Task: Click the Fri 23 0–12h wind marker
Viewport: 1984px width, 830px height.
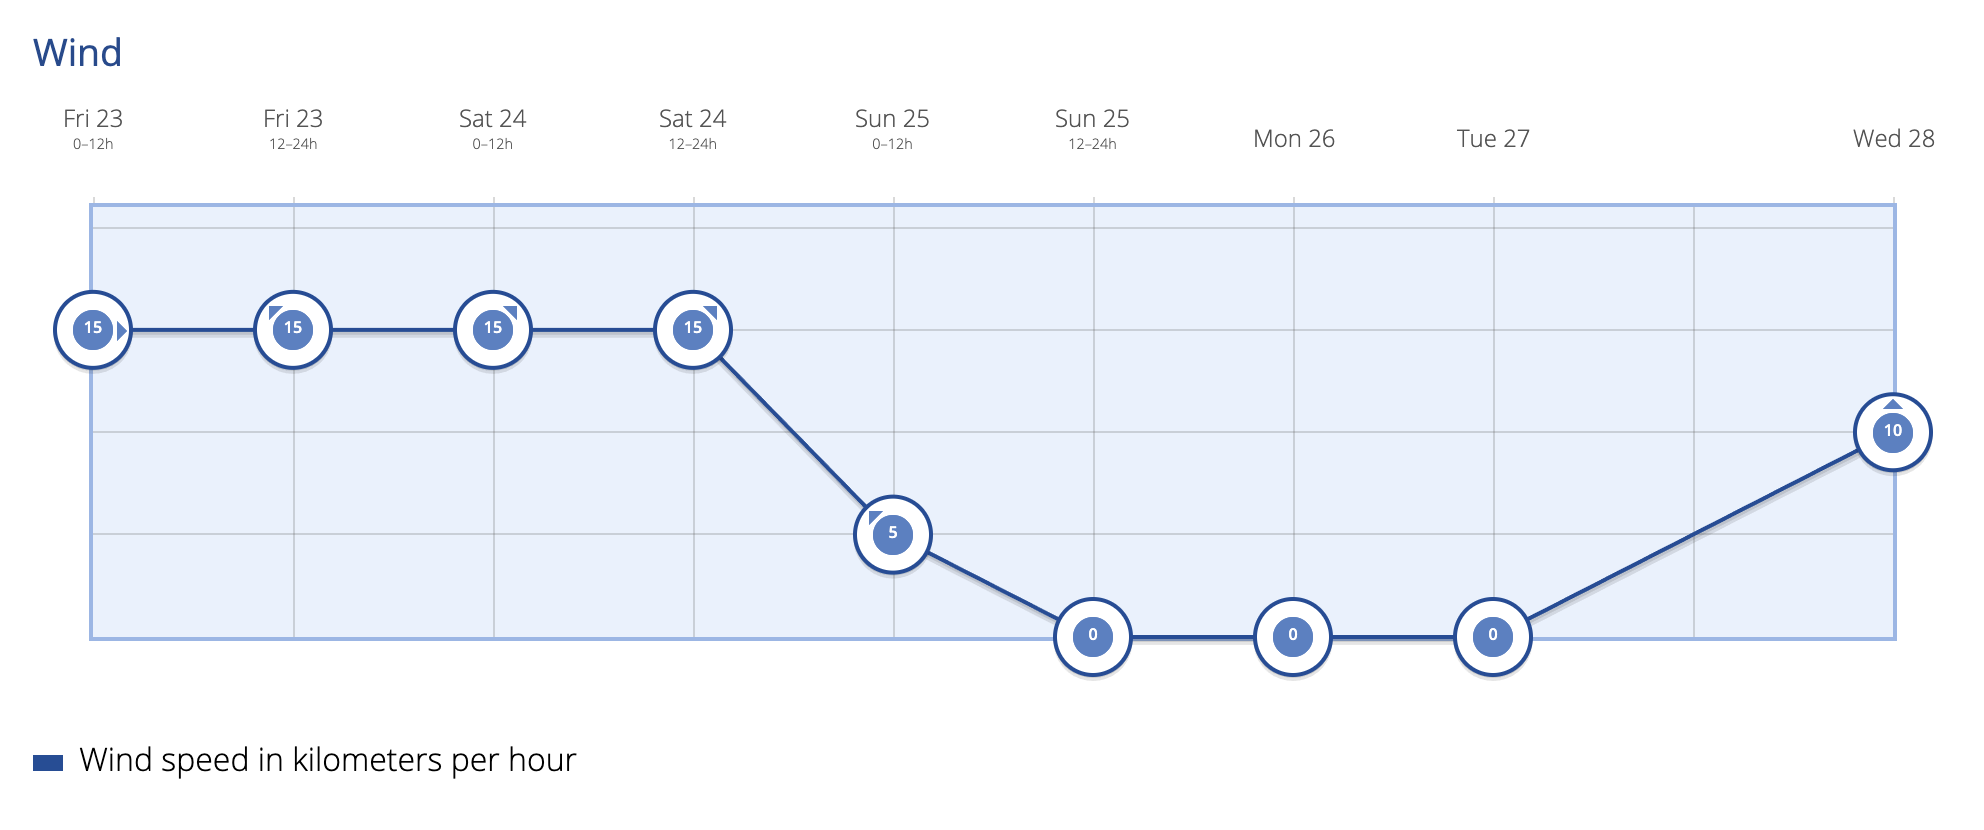Action: (93, 330)
